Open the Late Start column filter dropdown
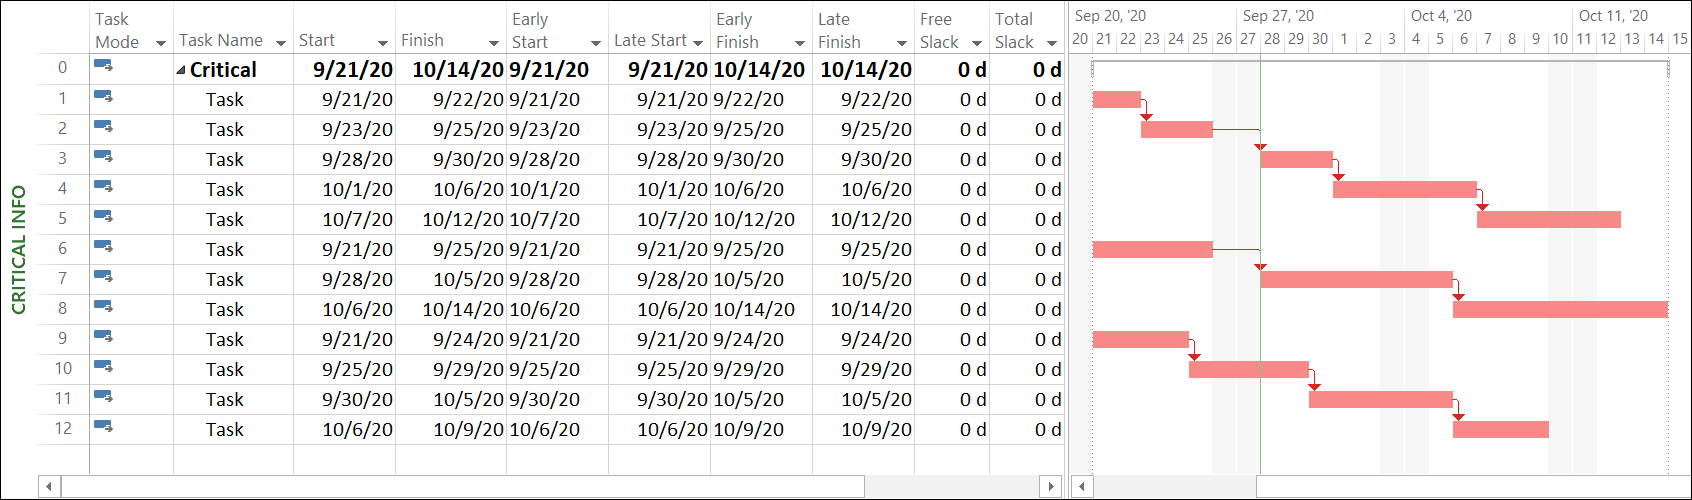The image size is (1692, 500). pyautogui.click(x=698, y=43)
